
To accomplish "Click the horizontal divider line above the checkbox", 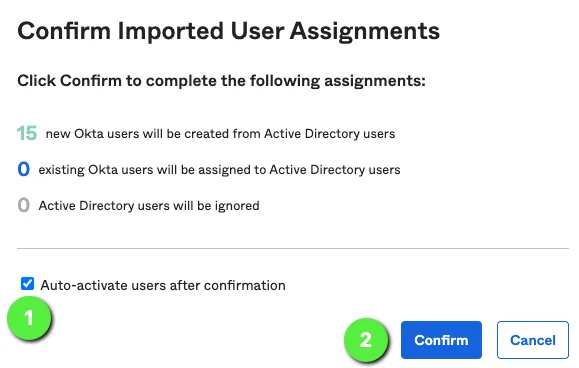I will click(293, 248).
